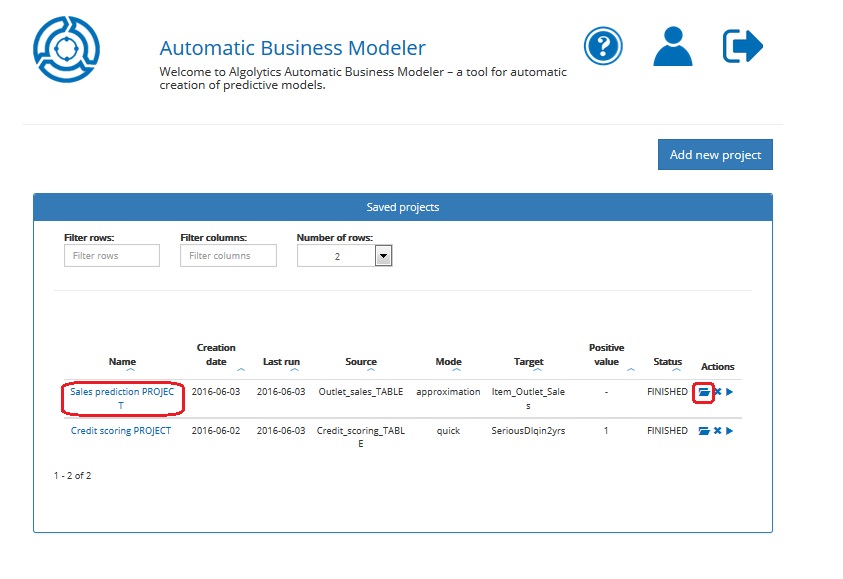Screen dimensions: 843x579
Task: Click Sales prediction creation date 2016-06-03
Action: (216, 392)
